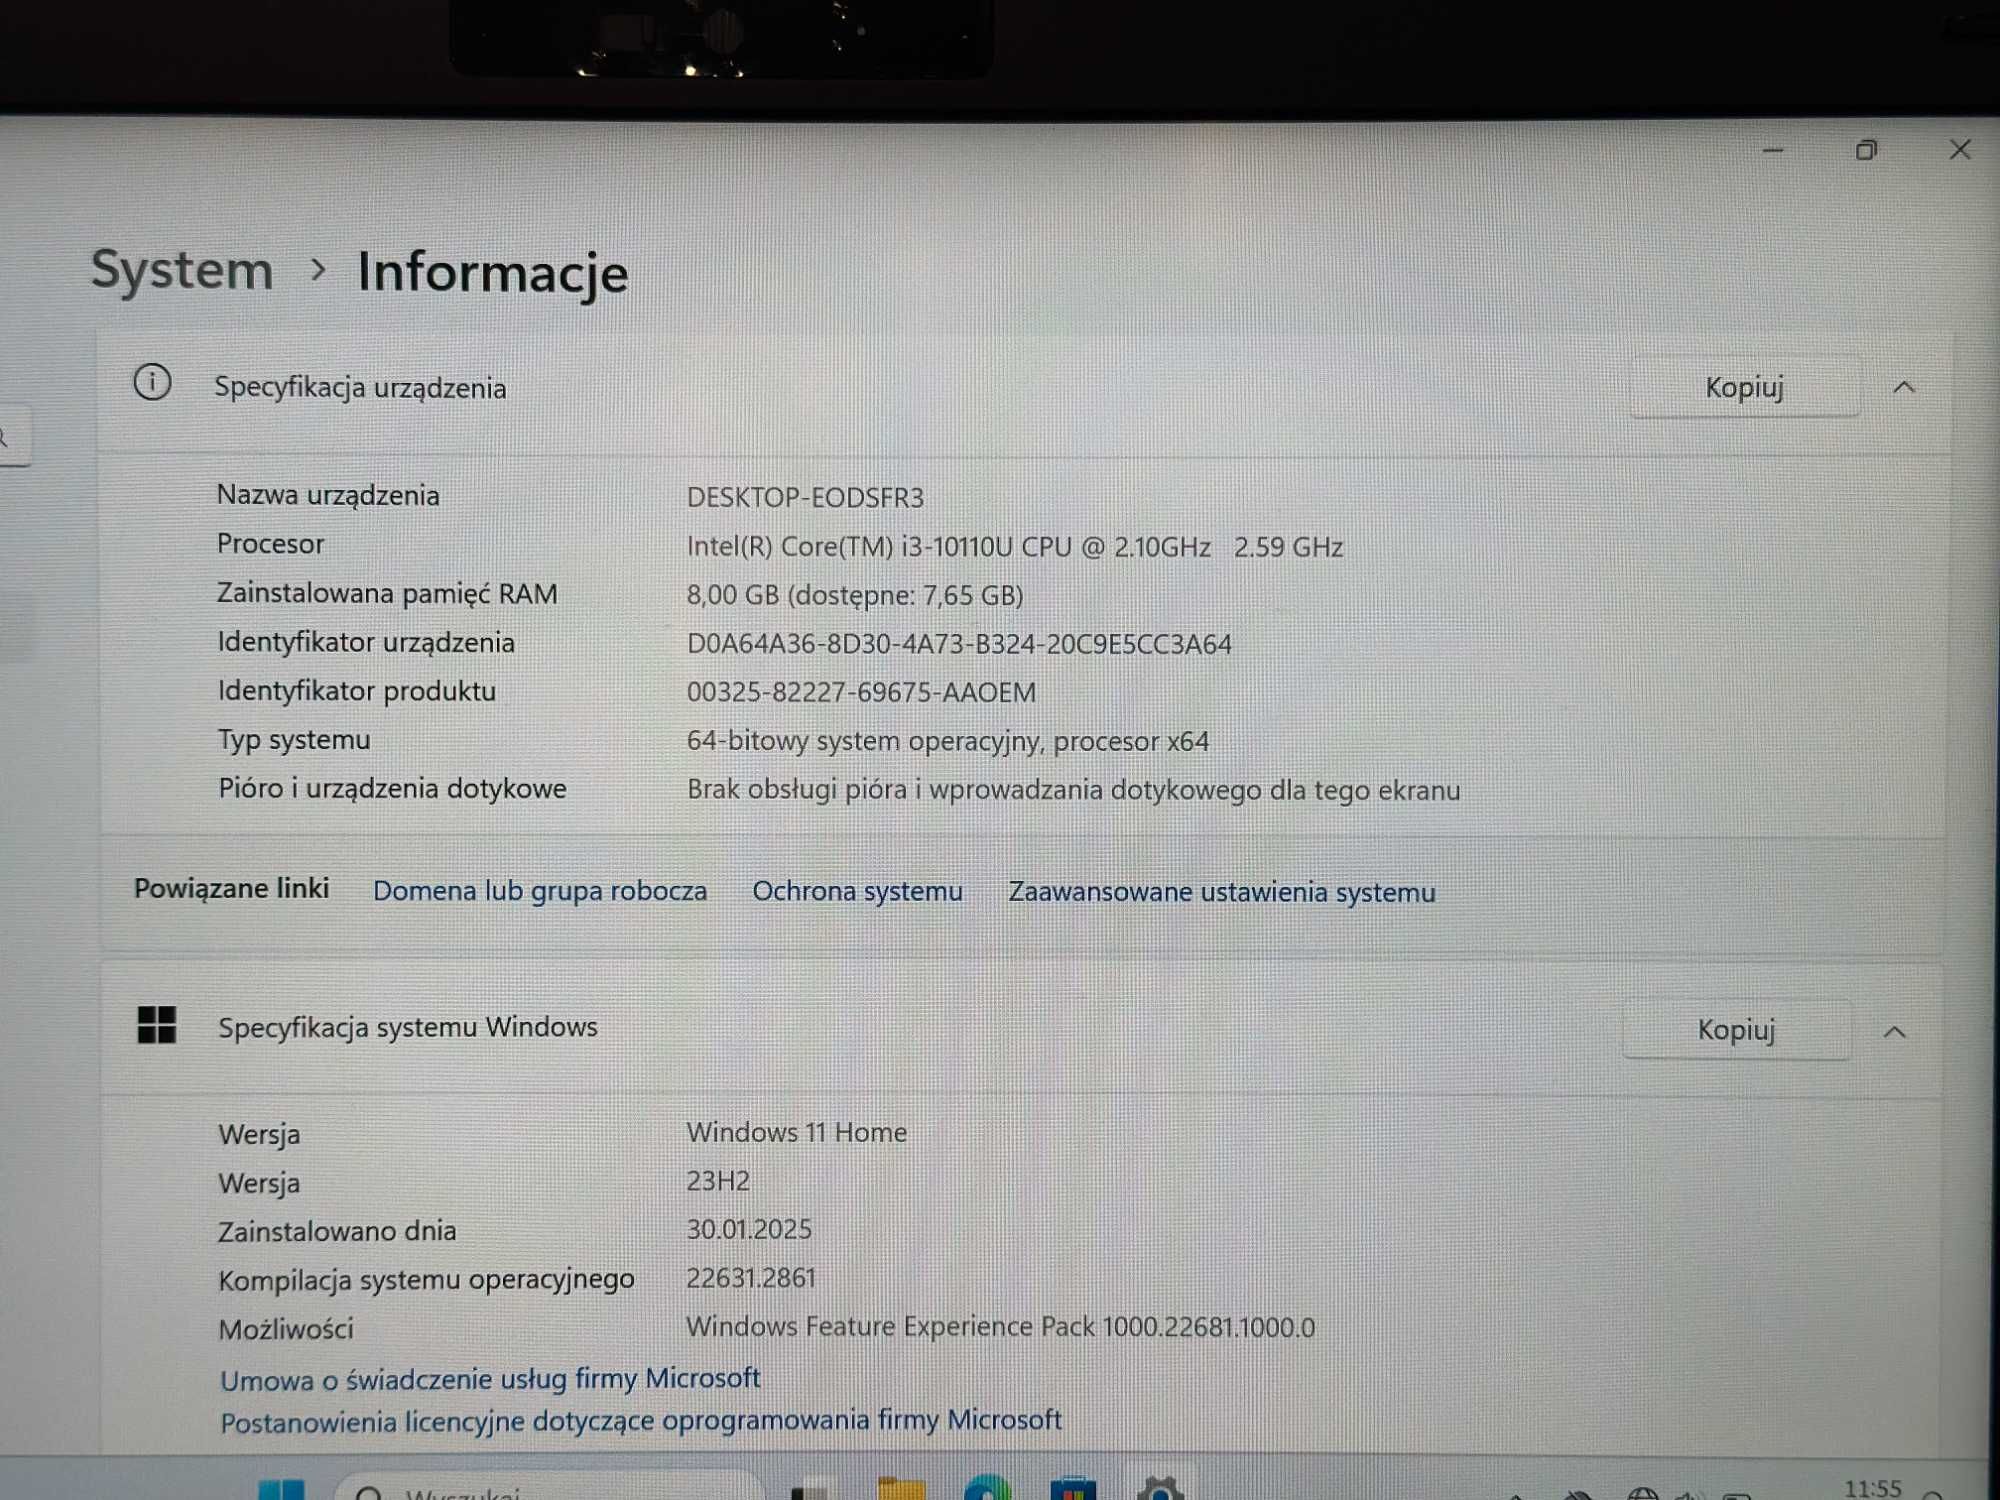Copy device specifications with Kopiuj button
2000x1500 pixels.
click(1744, 387)
